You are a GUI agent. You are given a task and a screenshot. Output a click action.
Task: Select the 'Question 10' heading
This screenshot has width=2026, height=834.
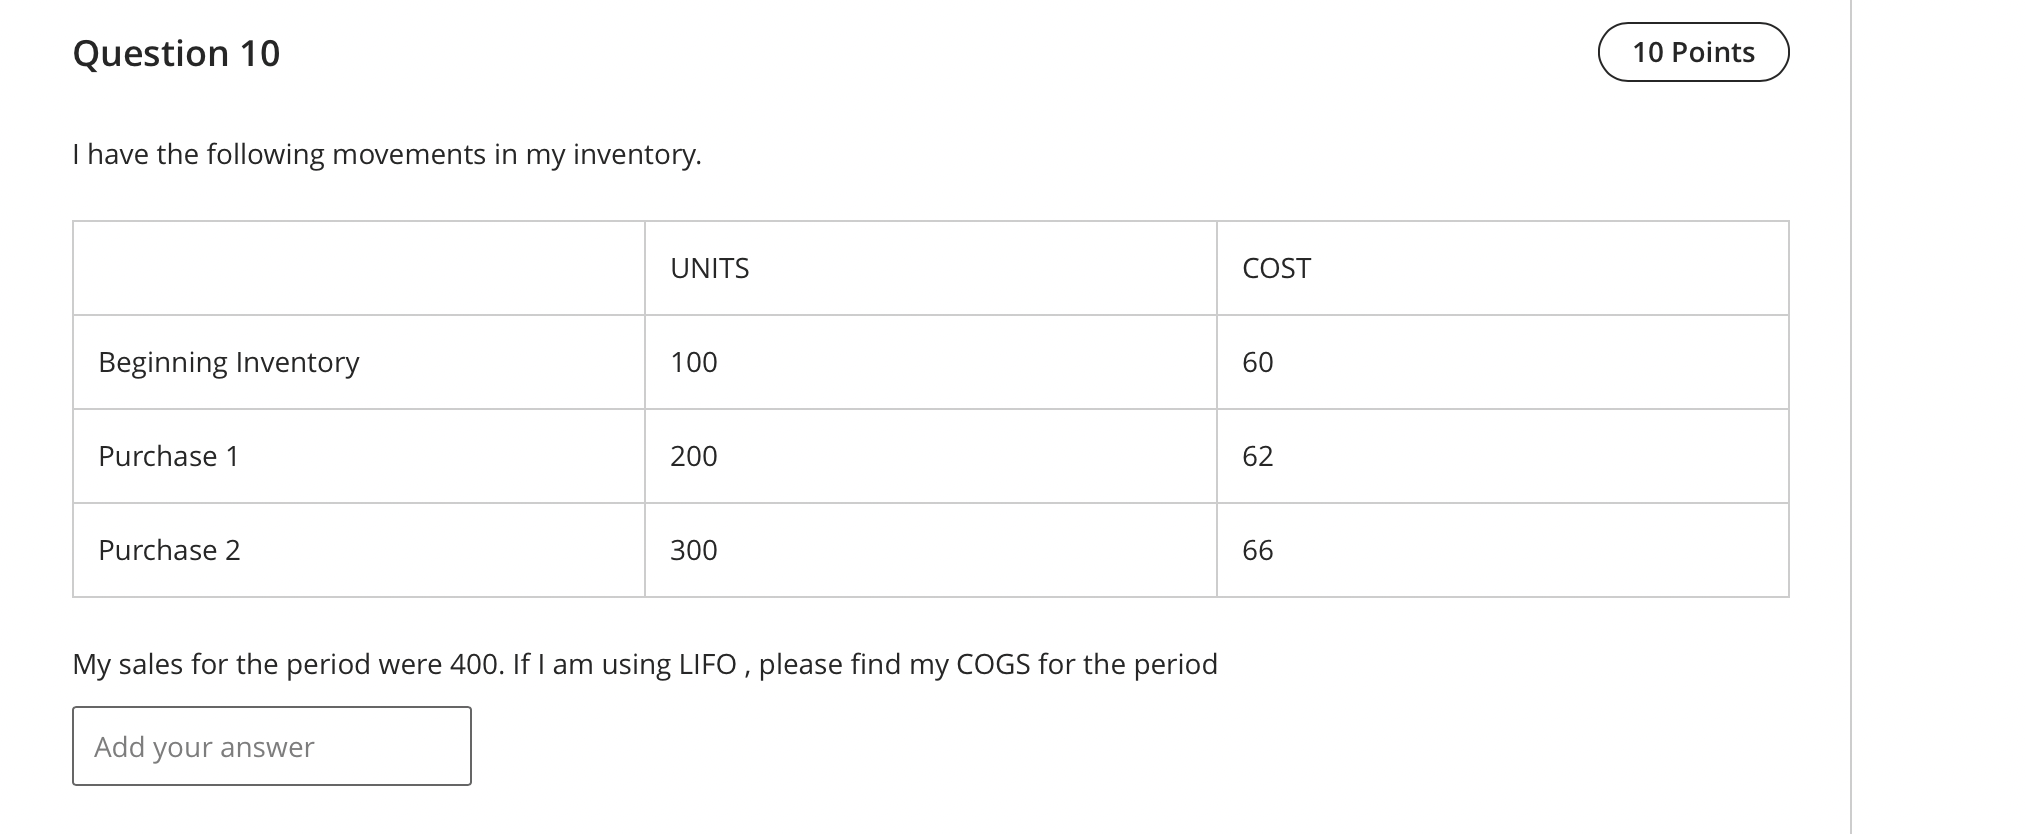coord(177,53)
